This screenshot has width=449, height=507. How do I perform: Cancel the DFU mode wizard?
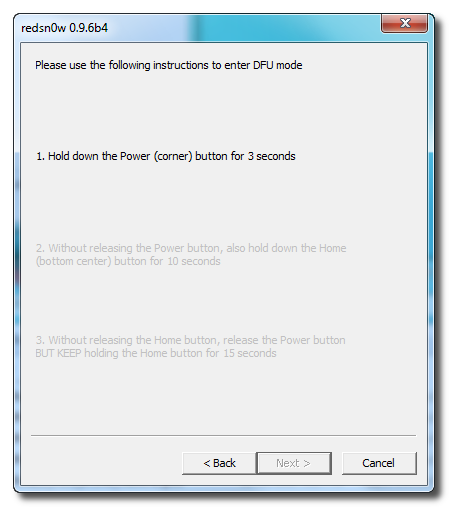[379, 463]
